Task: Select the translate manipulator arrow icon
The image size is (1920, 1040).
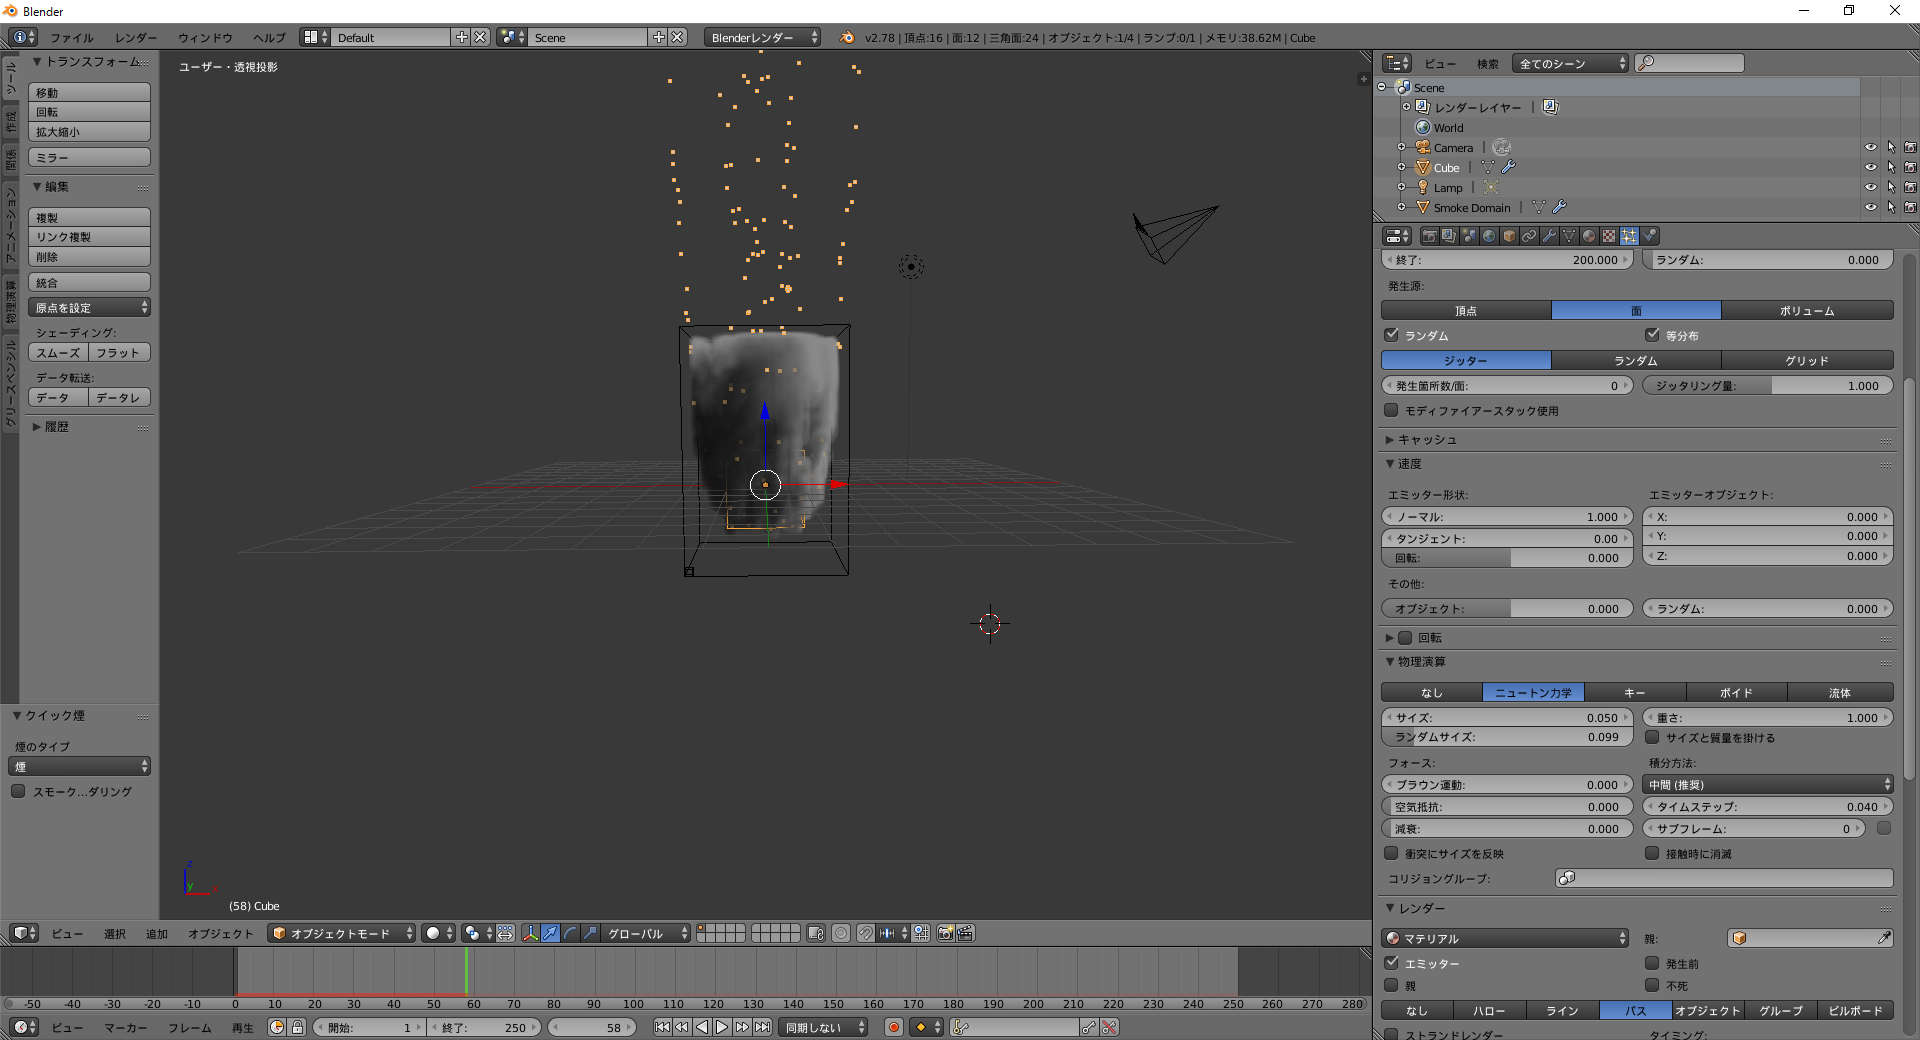Action: pyautogui.click(x=550, y=933)
